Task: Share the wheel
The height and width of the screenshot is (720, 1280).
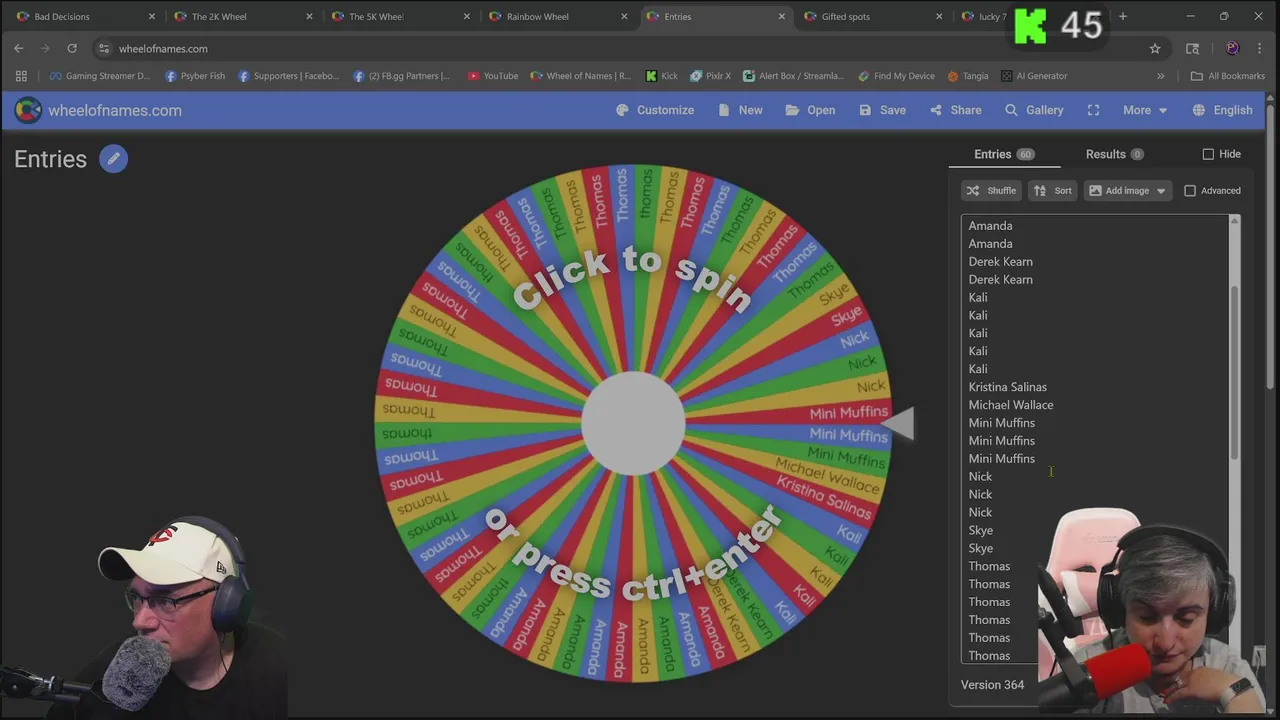Action: [x=955, y=110]
